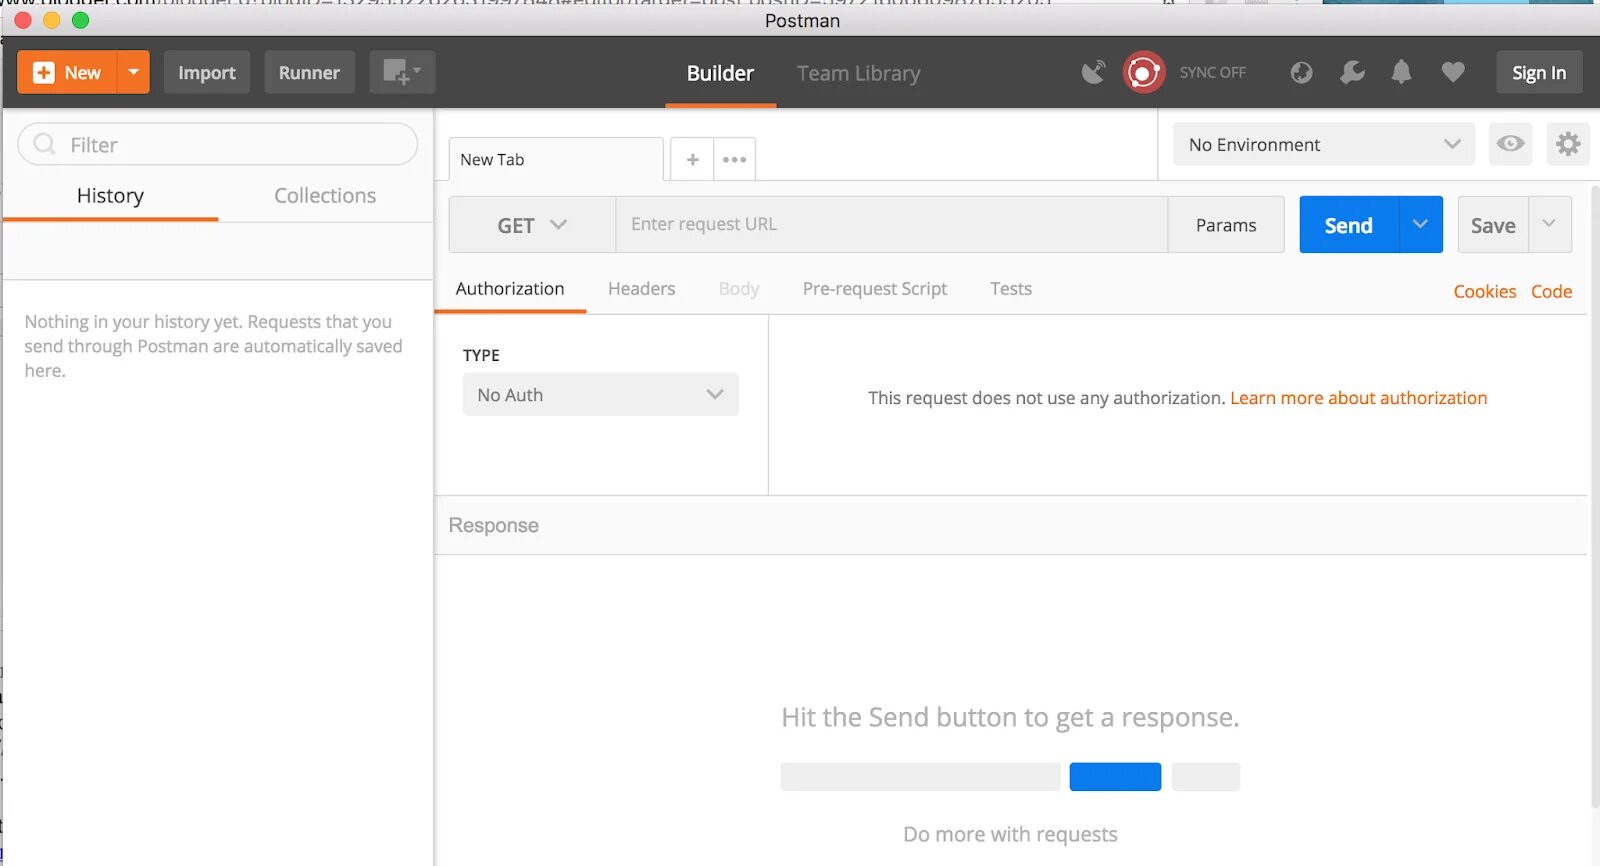Open the GET method dropdown
The width and height of the screenshot is (1600, 866).
coord(532,225)
